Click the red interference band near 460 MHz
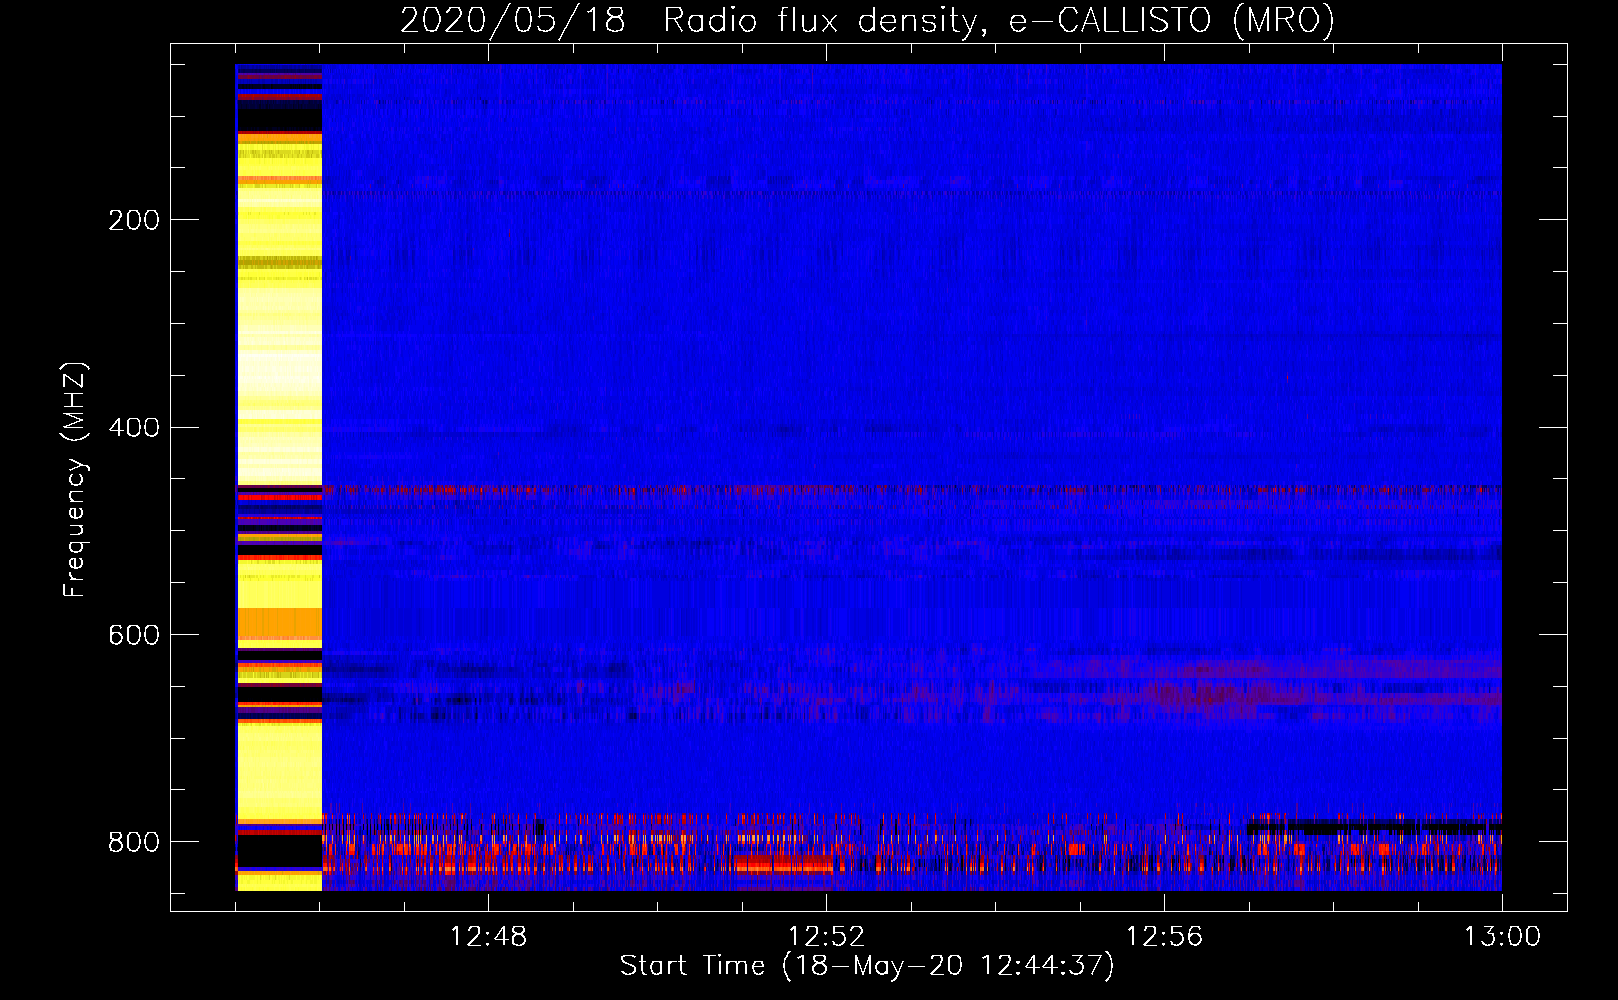Viewport: 1618px width, 1000px height. click(x=912, y=490)
